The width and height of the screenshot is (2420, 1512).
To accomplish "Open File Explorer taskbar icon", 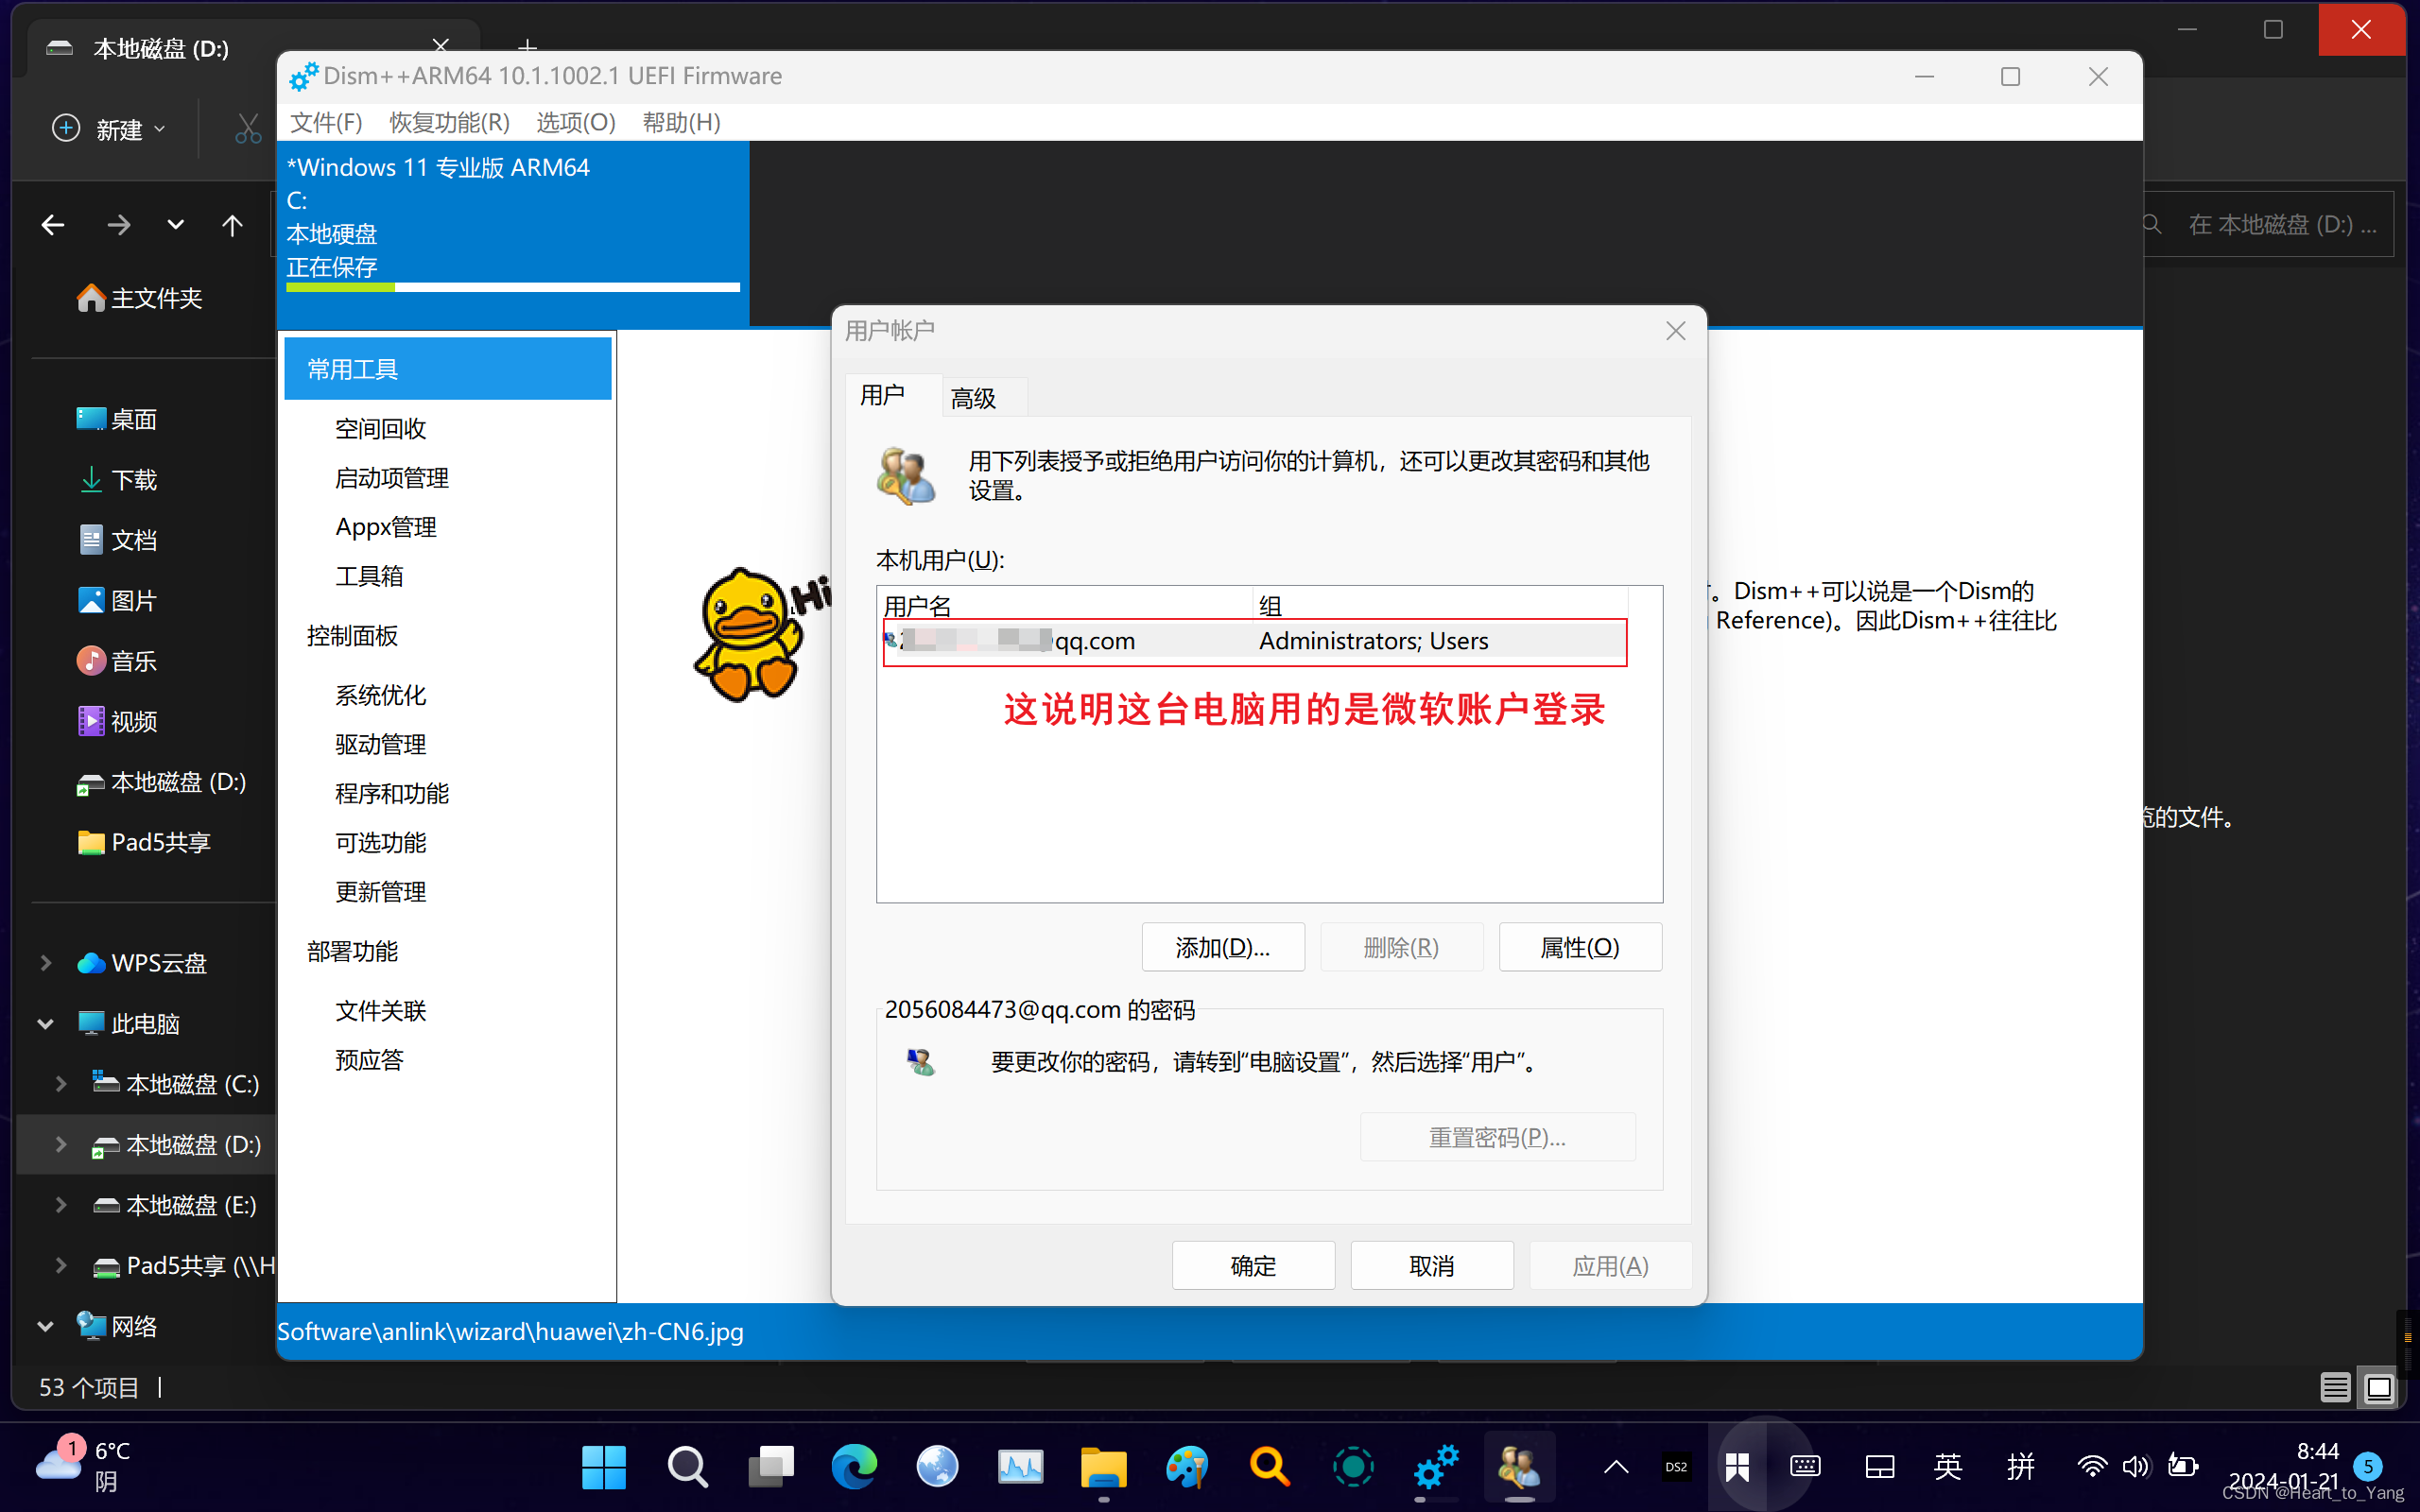I will pyautogui.click(x=1103, y=1467).
